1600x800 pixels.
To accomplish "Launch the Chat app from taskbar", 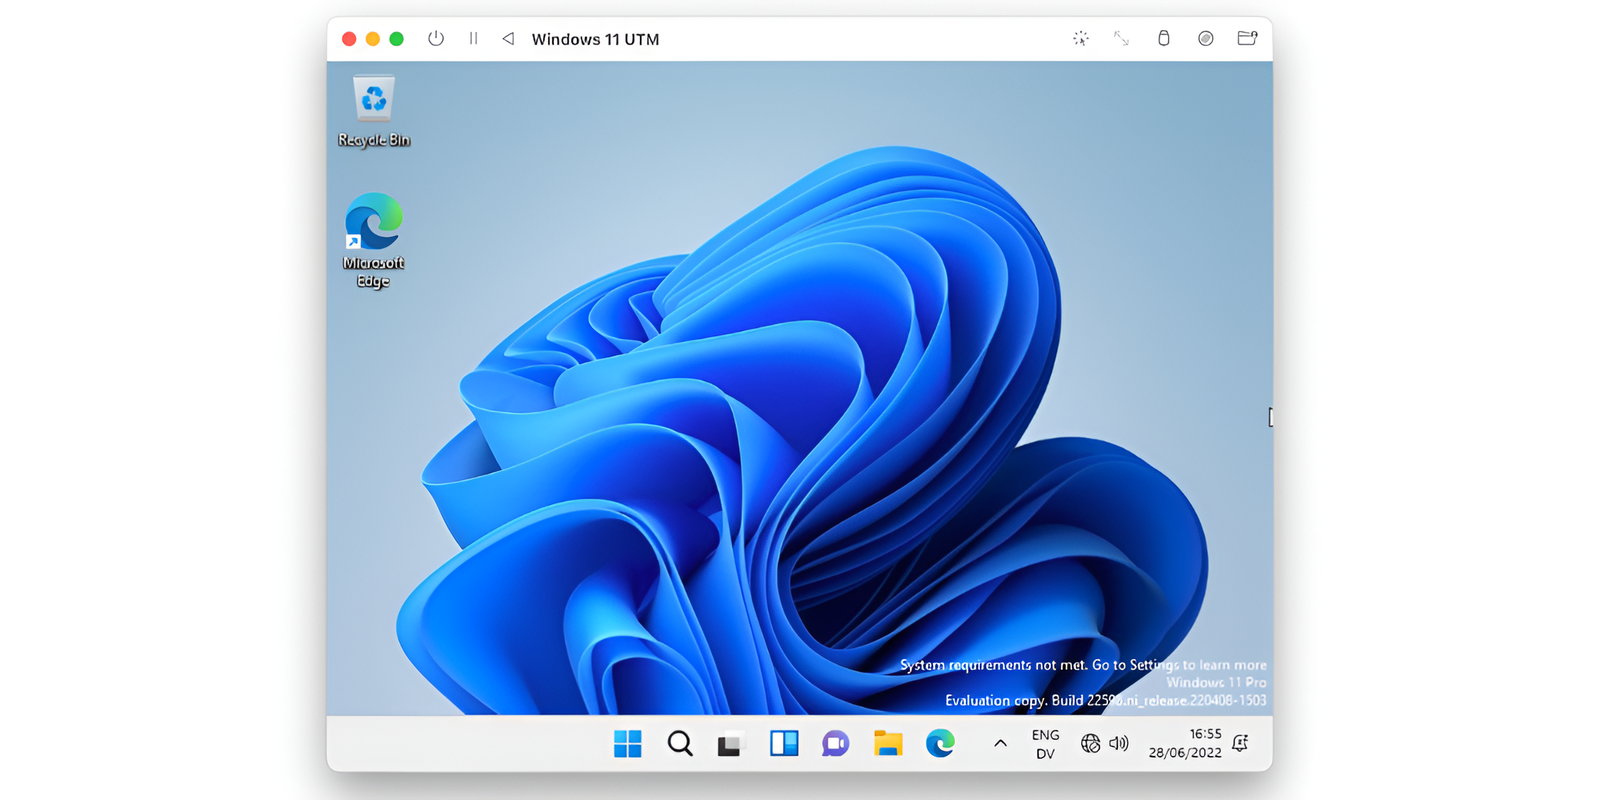I will click(836, 744).
